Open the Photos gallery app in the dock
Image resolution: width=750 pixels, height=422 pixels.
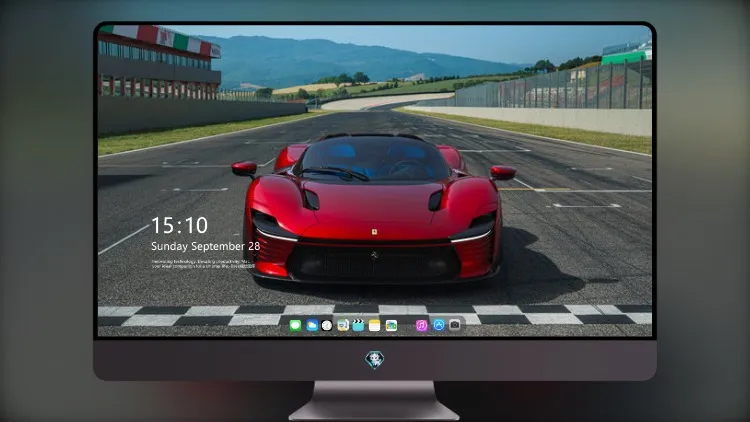tap(391, 325)
